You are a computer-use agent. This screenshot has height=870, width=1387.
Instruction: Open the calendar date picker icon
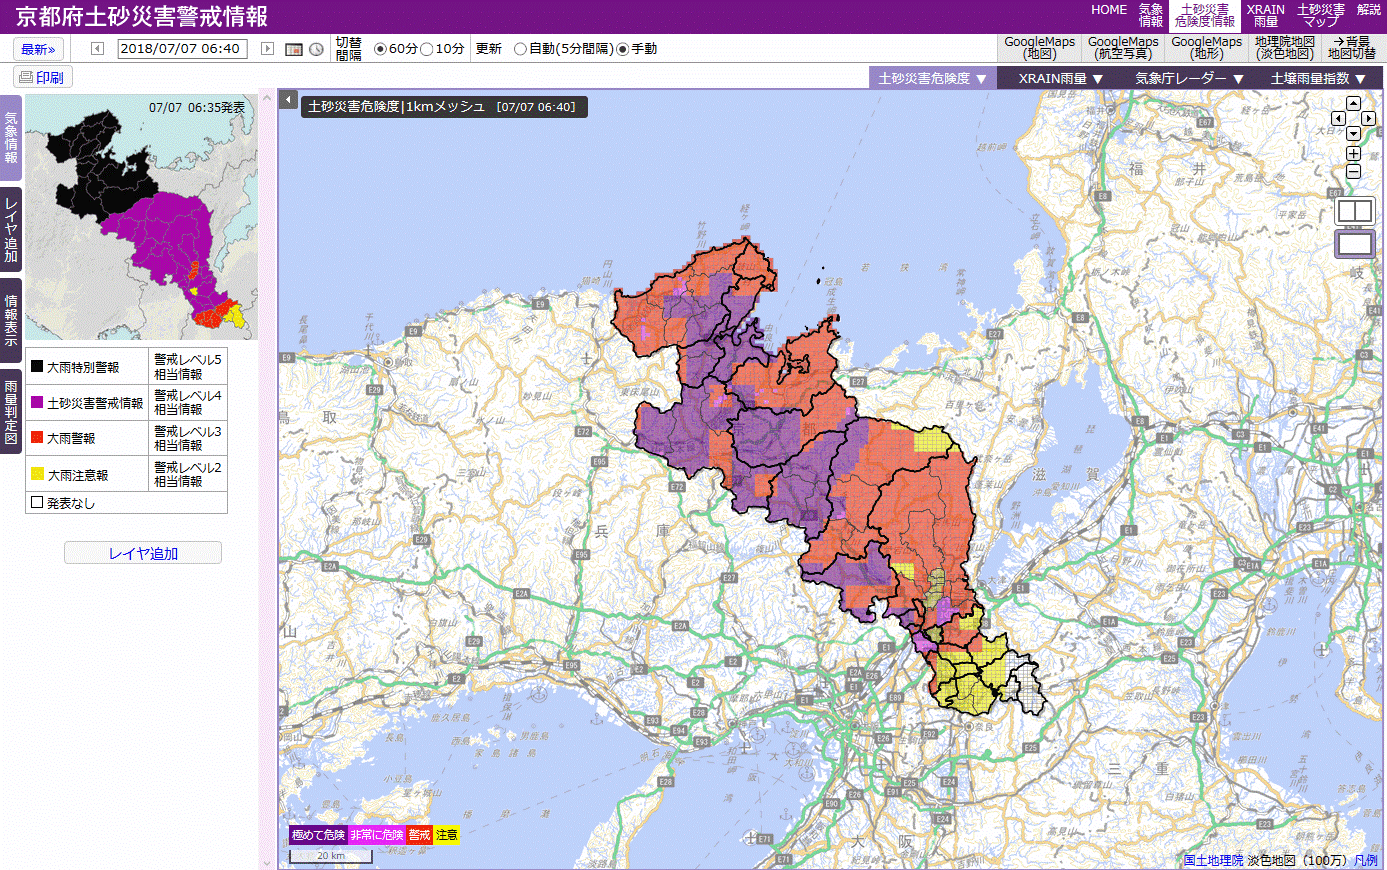[294, 49]
